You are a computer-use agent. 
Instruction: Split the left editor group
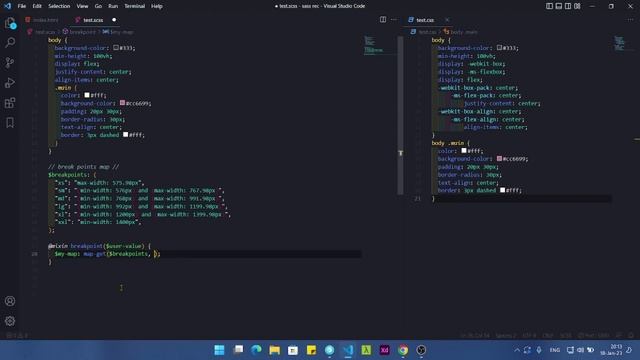(x=383, y=20)
